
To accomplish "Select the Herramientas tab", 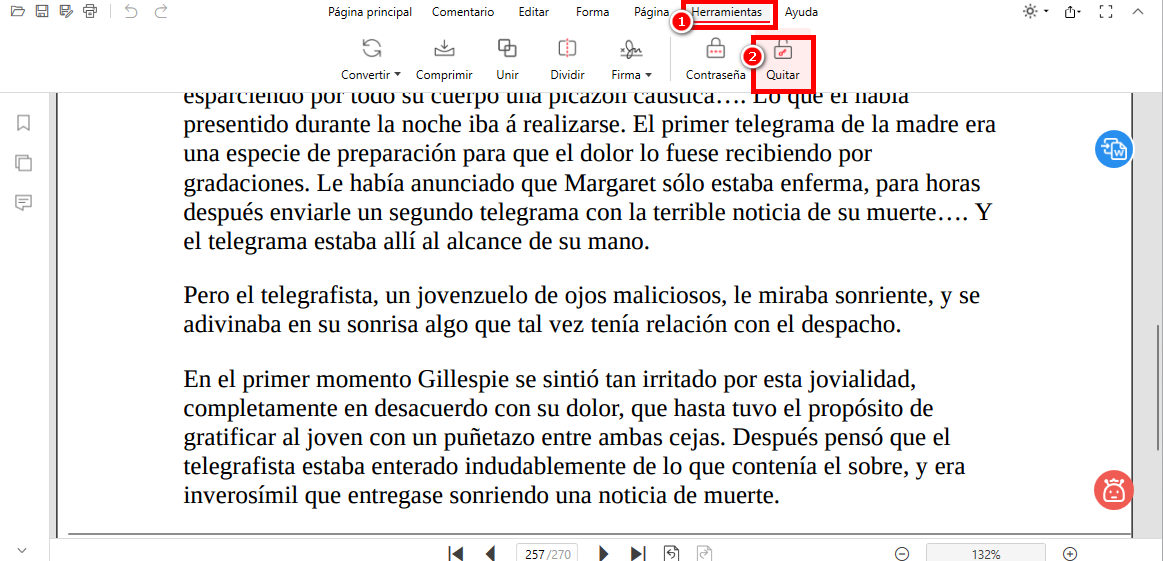I will [726, 12].
